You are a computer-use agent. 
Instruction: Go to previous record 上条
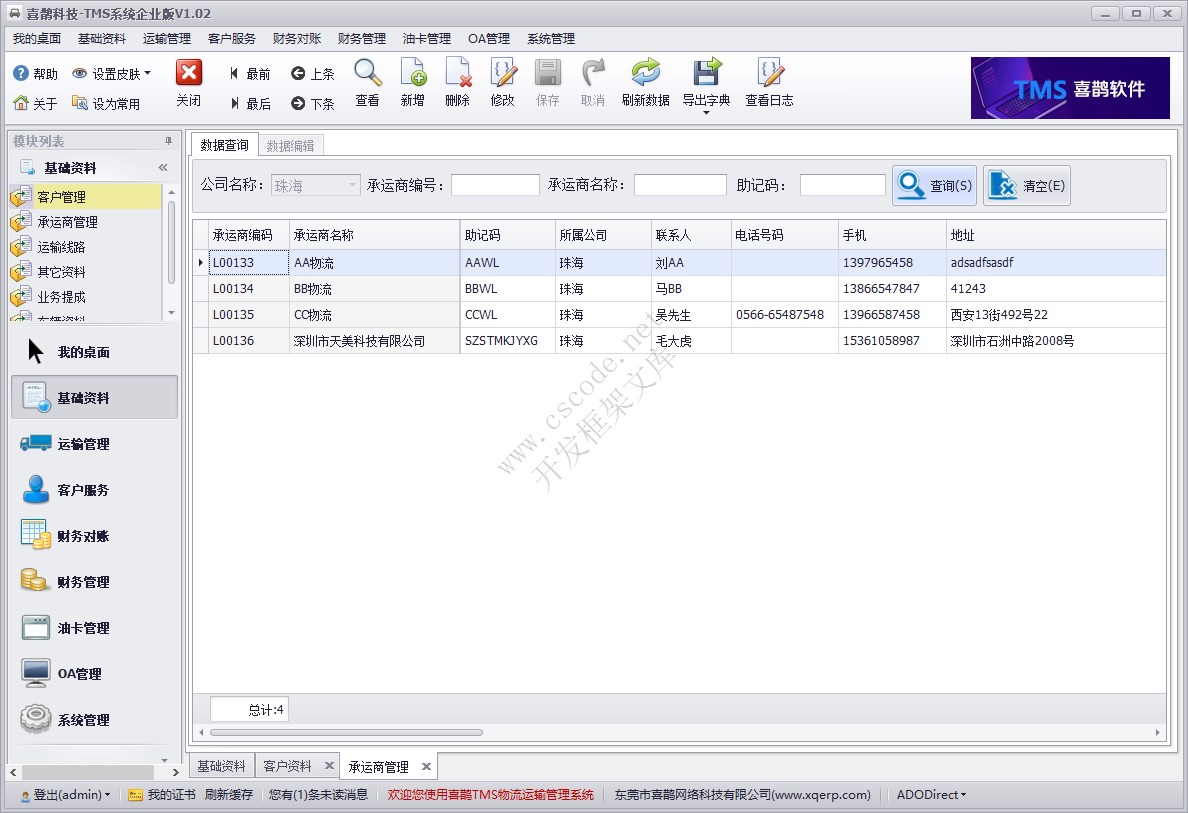pos(313,73)
